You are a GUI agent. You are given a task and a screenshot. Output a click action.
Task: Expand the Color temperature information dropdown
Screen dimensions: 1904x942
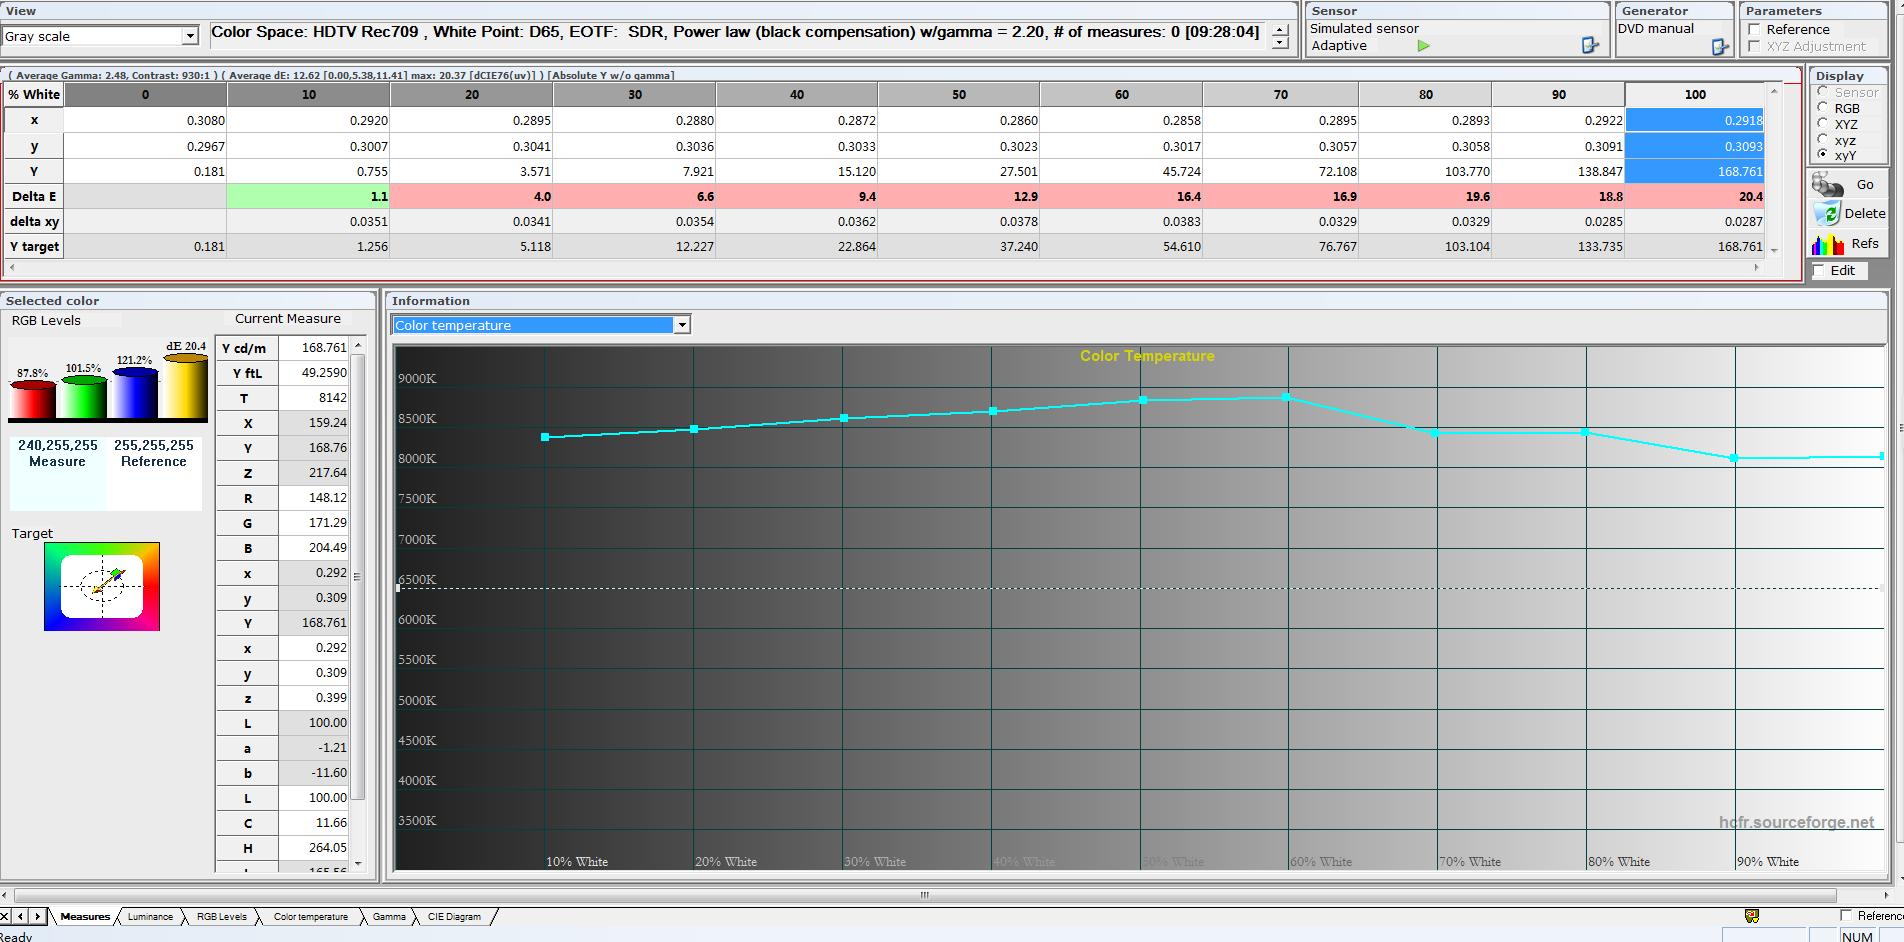click(x=682, y=325)
